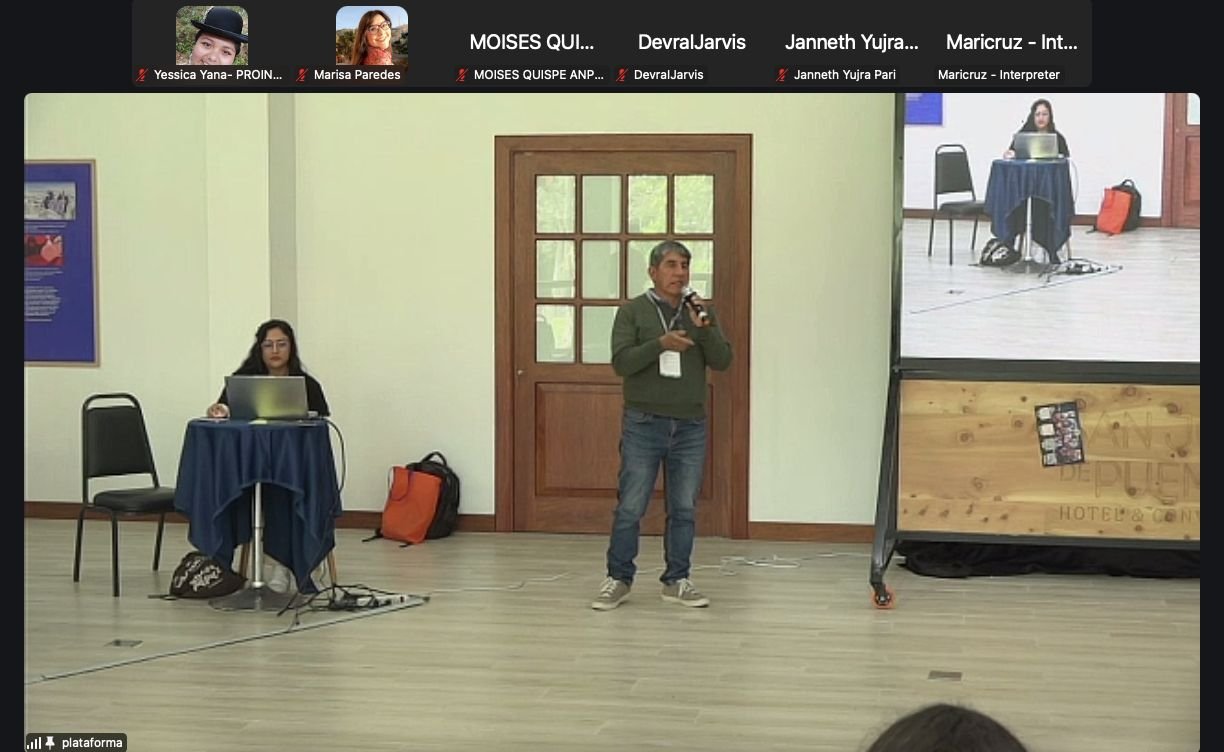
Task: Click the pin icon beside plataforma
Action: tap(50, 743)
